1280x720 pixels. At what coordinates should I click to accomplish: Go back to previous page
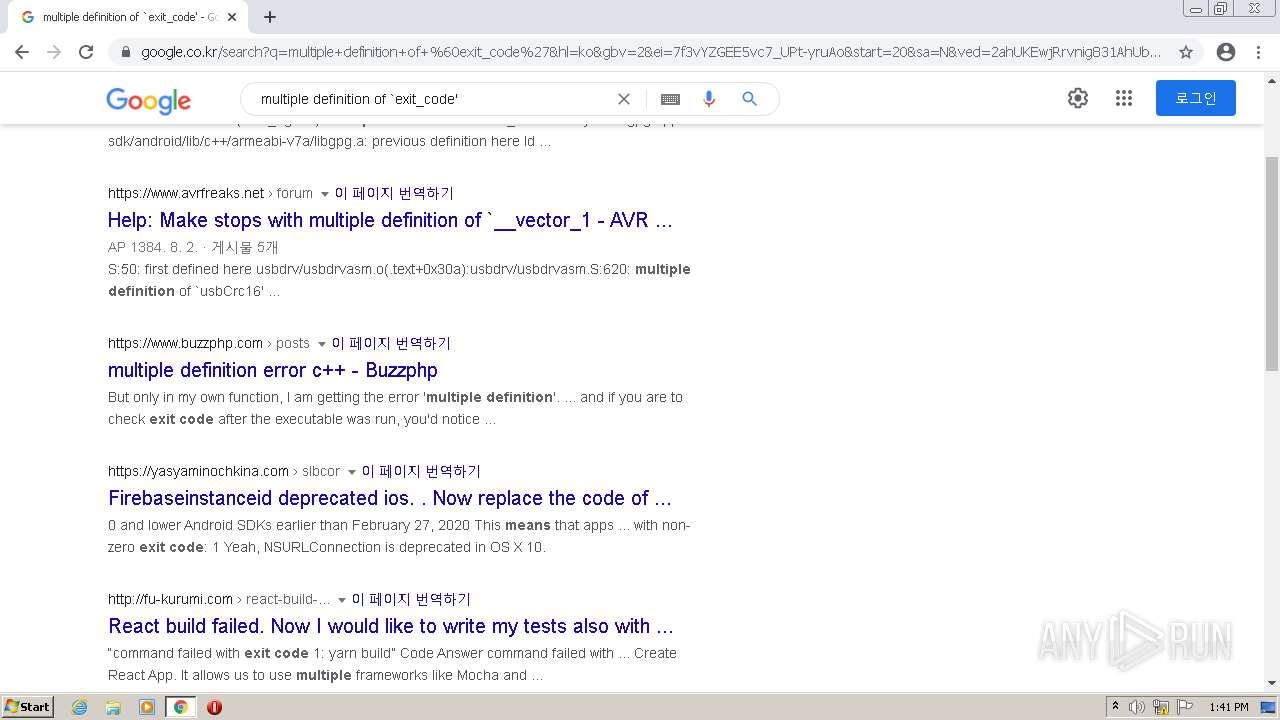click(x=22, y=52)
